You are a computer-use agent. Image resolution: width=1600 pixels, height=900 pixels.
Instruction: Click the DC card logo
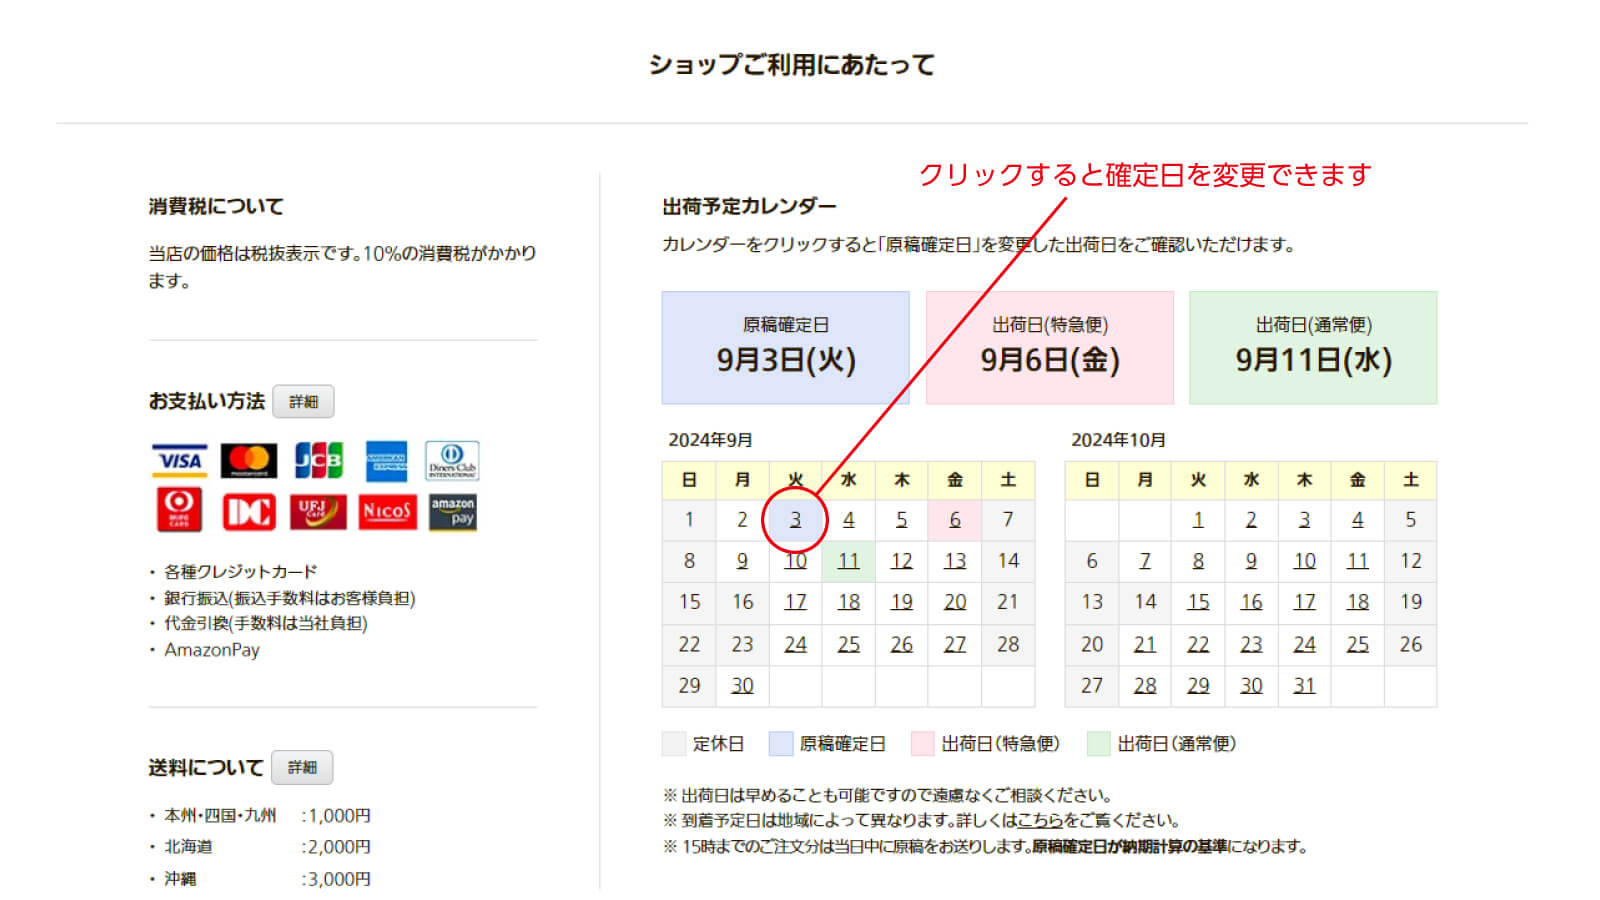pos(248,512)
